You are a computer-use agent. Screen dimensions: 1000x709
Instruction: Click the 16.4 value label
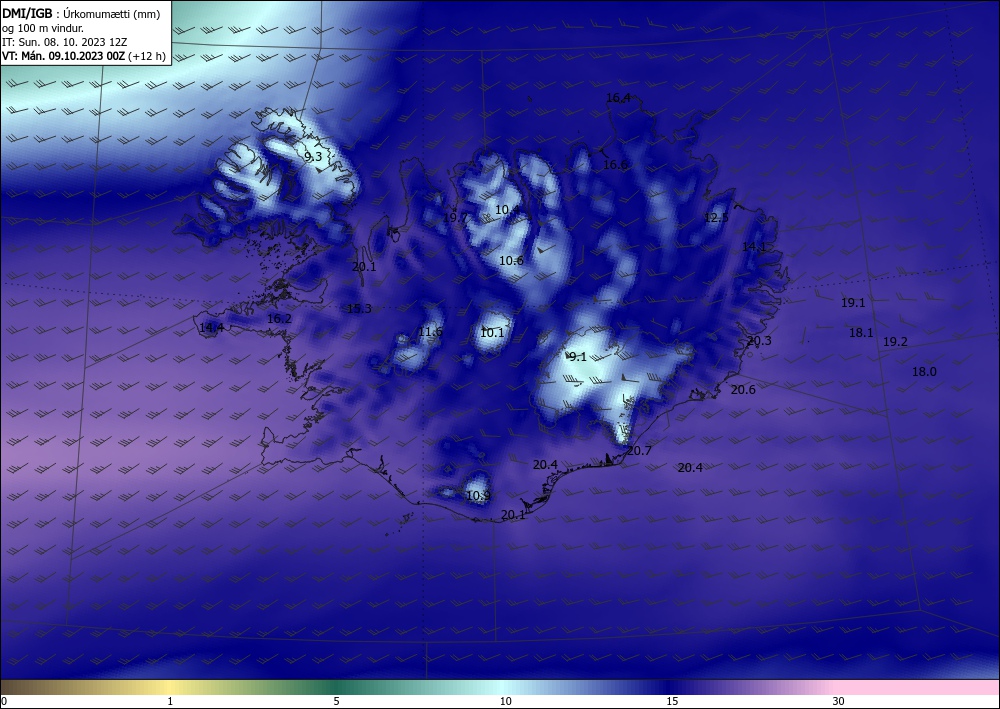tap(618, 98)
